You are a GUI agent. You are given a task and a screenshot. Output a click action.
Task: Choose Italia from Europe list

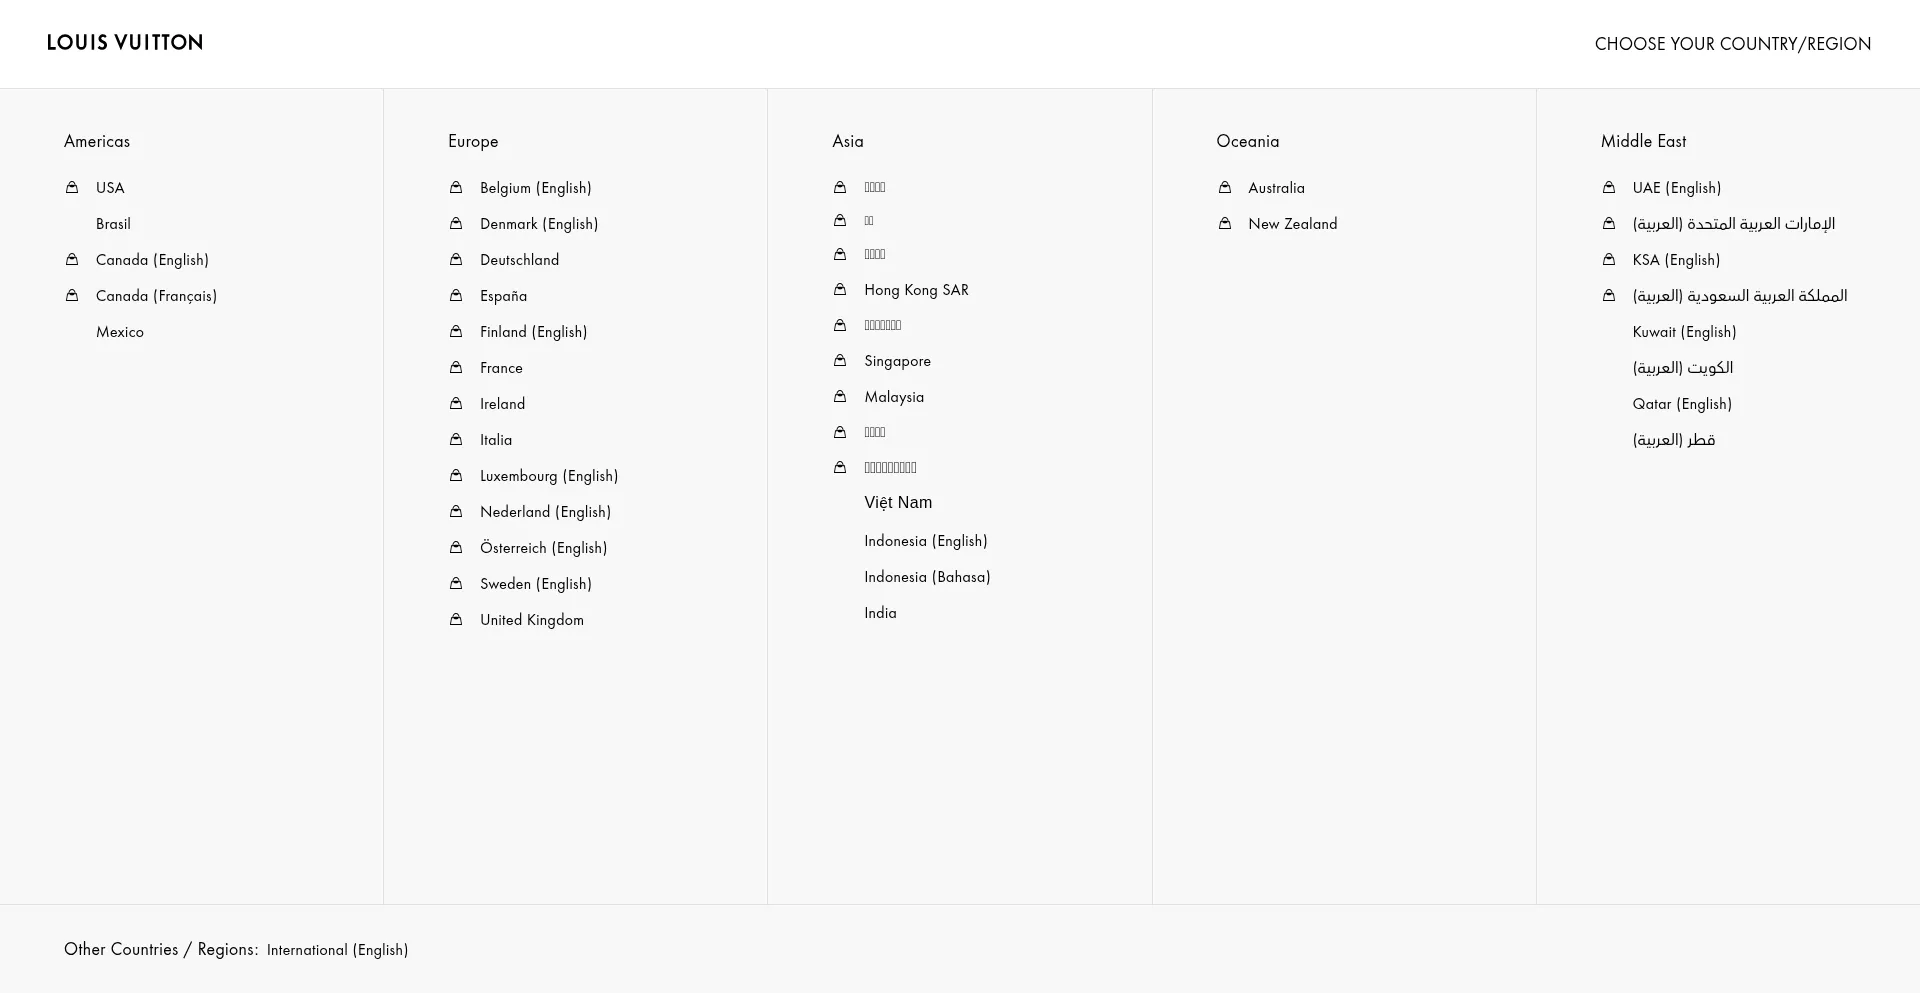496,440
